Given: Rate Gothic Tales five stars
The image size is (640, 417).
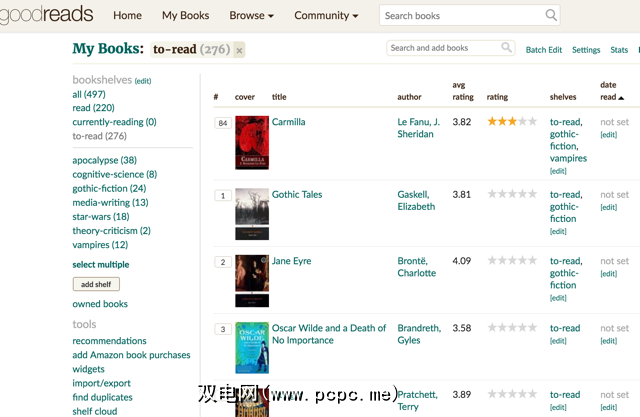Looking at the screenshot, I should (x=534, y=194).
